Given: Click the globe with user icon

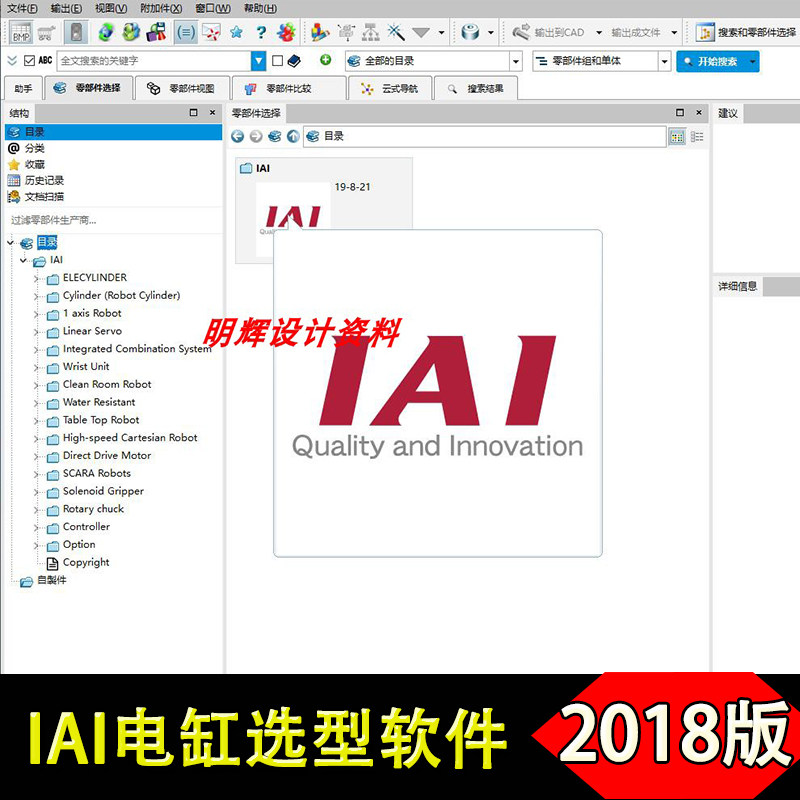Looking at the screenshot, I should [131, 33].
